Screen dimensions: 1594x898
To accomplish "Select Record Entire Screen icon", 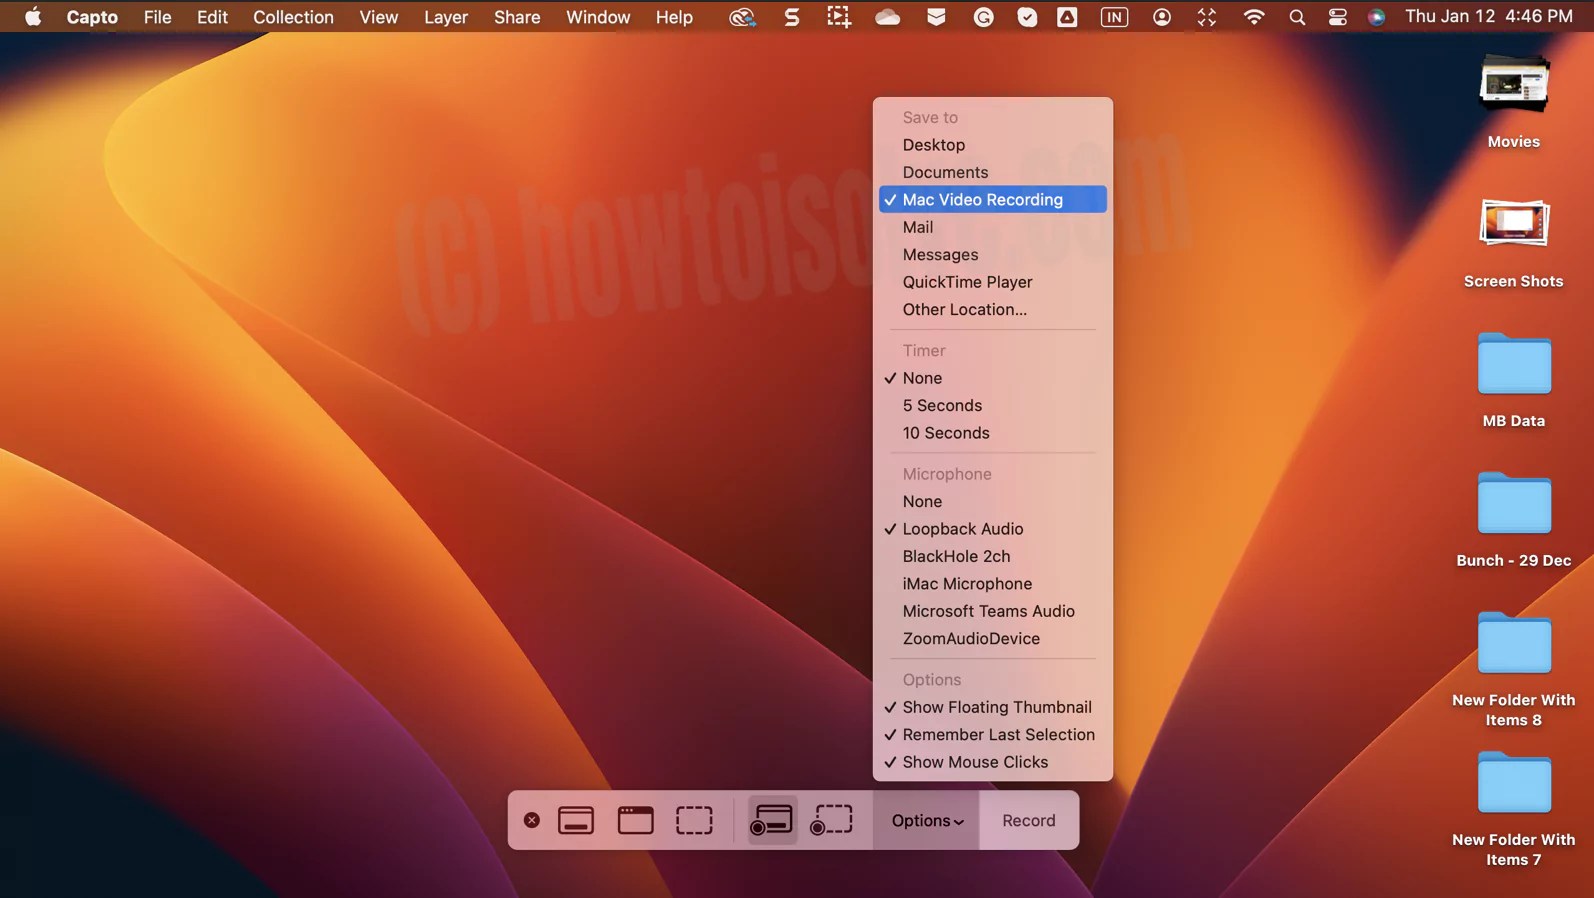I will point(771,820).
